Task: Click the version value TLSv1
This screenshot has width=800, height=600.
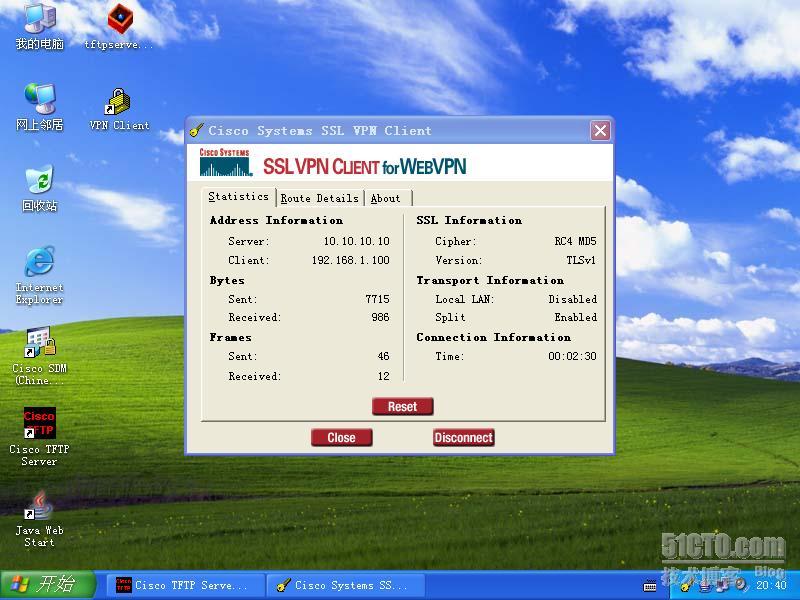Action: click(x=581, y=260)
